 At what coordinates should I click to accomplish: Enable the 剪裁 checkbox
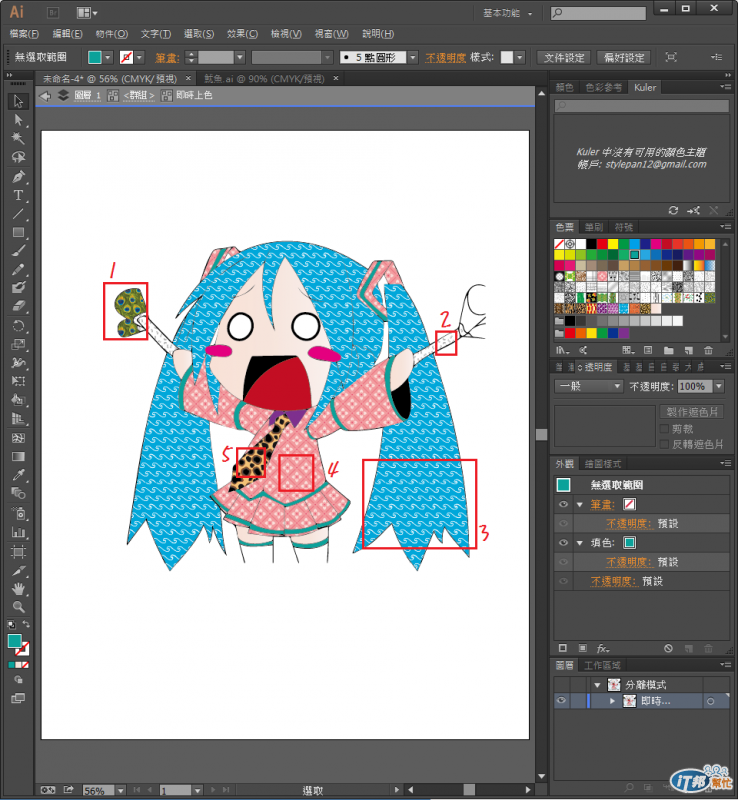[665, 429]
